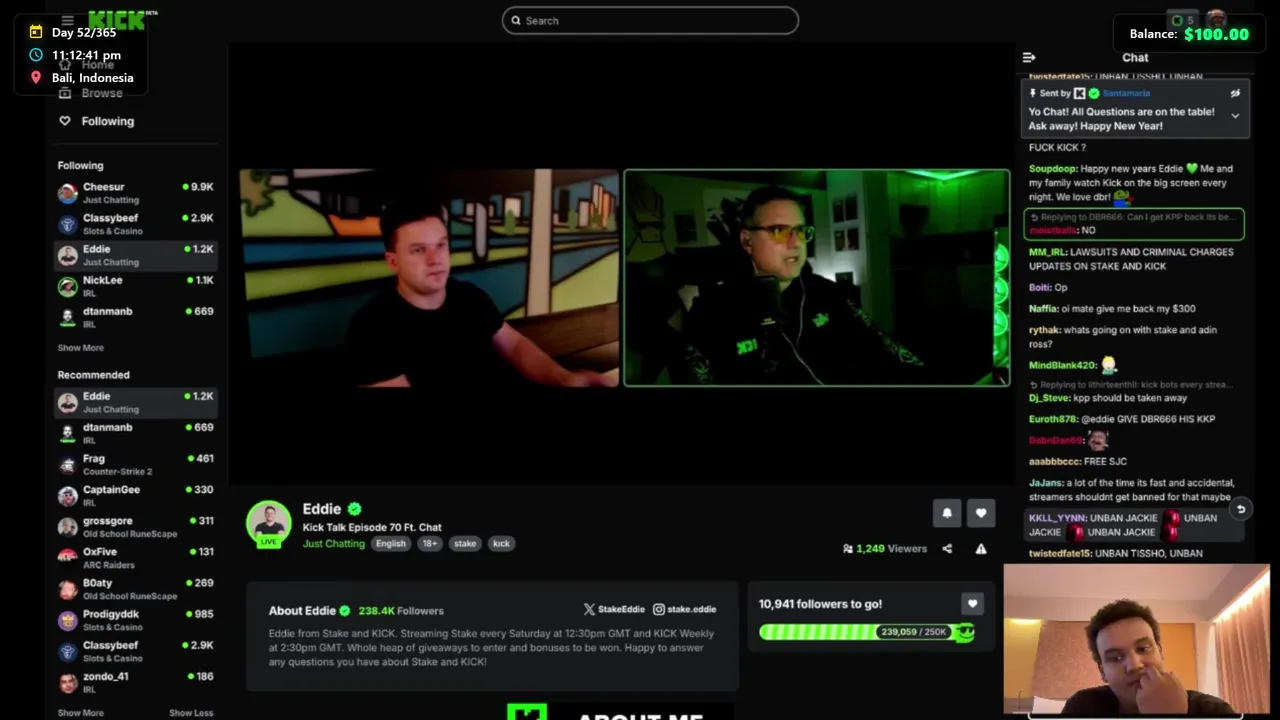Click Naffia's username in chat

click(x=1043, y=309)
